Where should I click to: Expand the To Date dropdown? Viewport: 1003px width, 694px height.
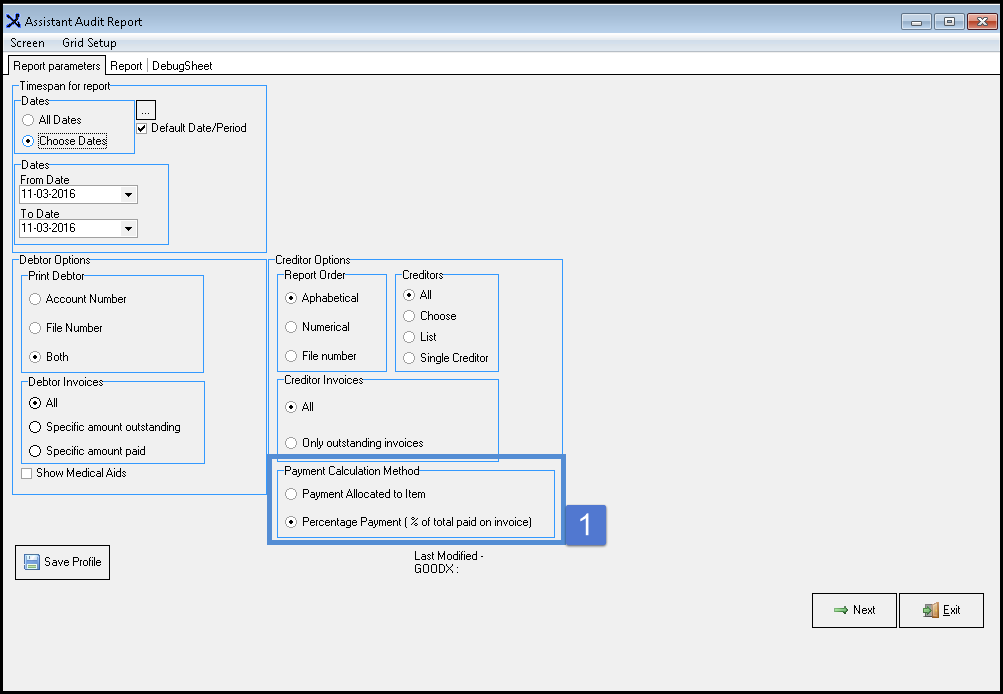click(128, 229)
